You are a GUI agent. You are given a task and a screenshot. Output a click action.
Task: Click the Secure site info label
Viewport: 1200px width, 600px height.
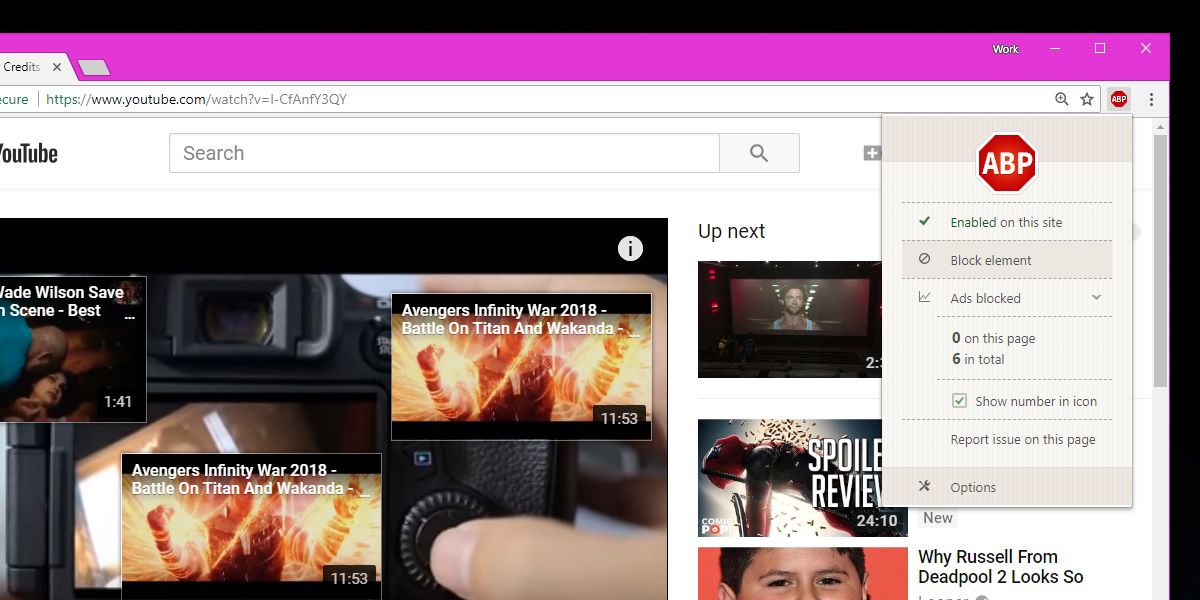click(x=14, y=99)
